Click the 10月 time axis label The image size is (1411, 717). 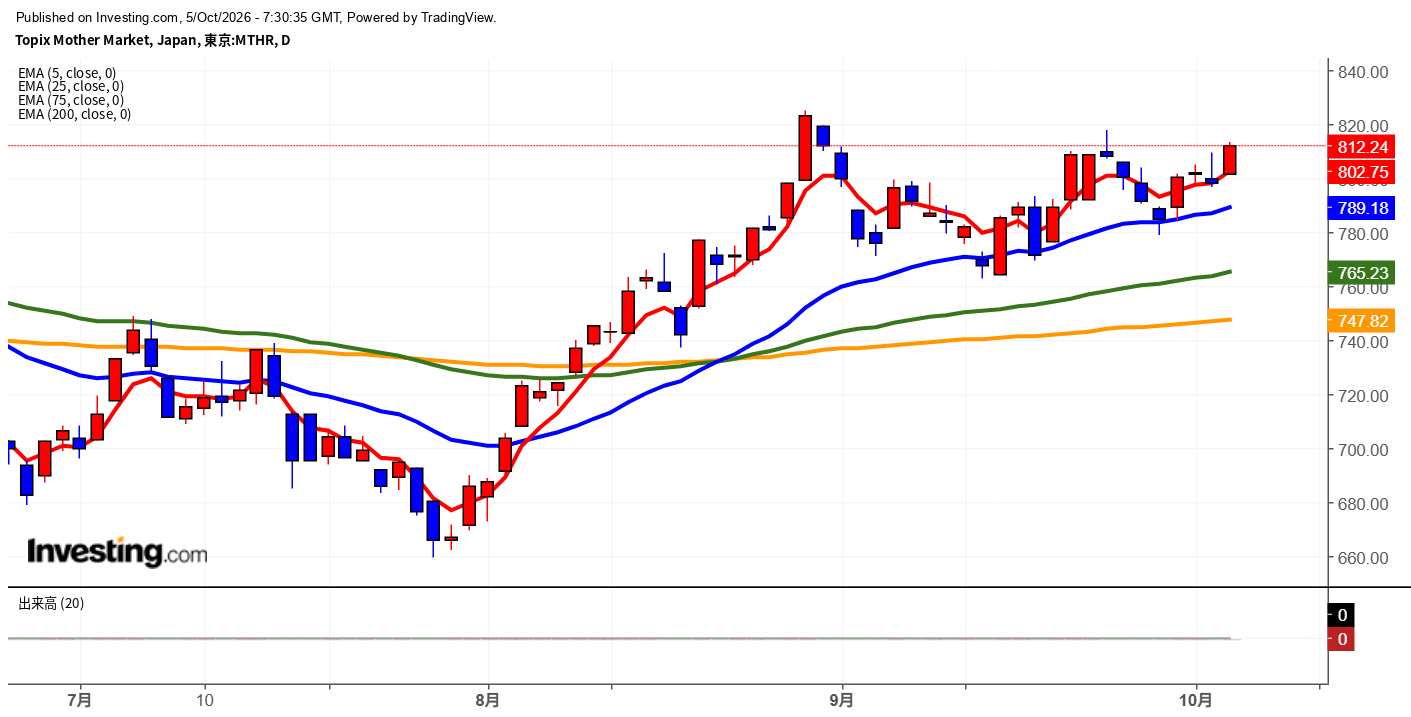[1196, 700]
